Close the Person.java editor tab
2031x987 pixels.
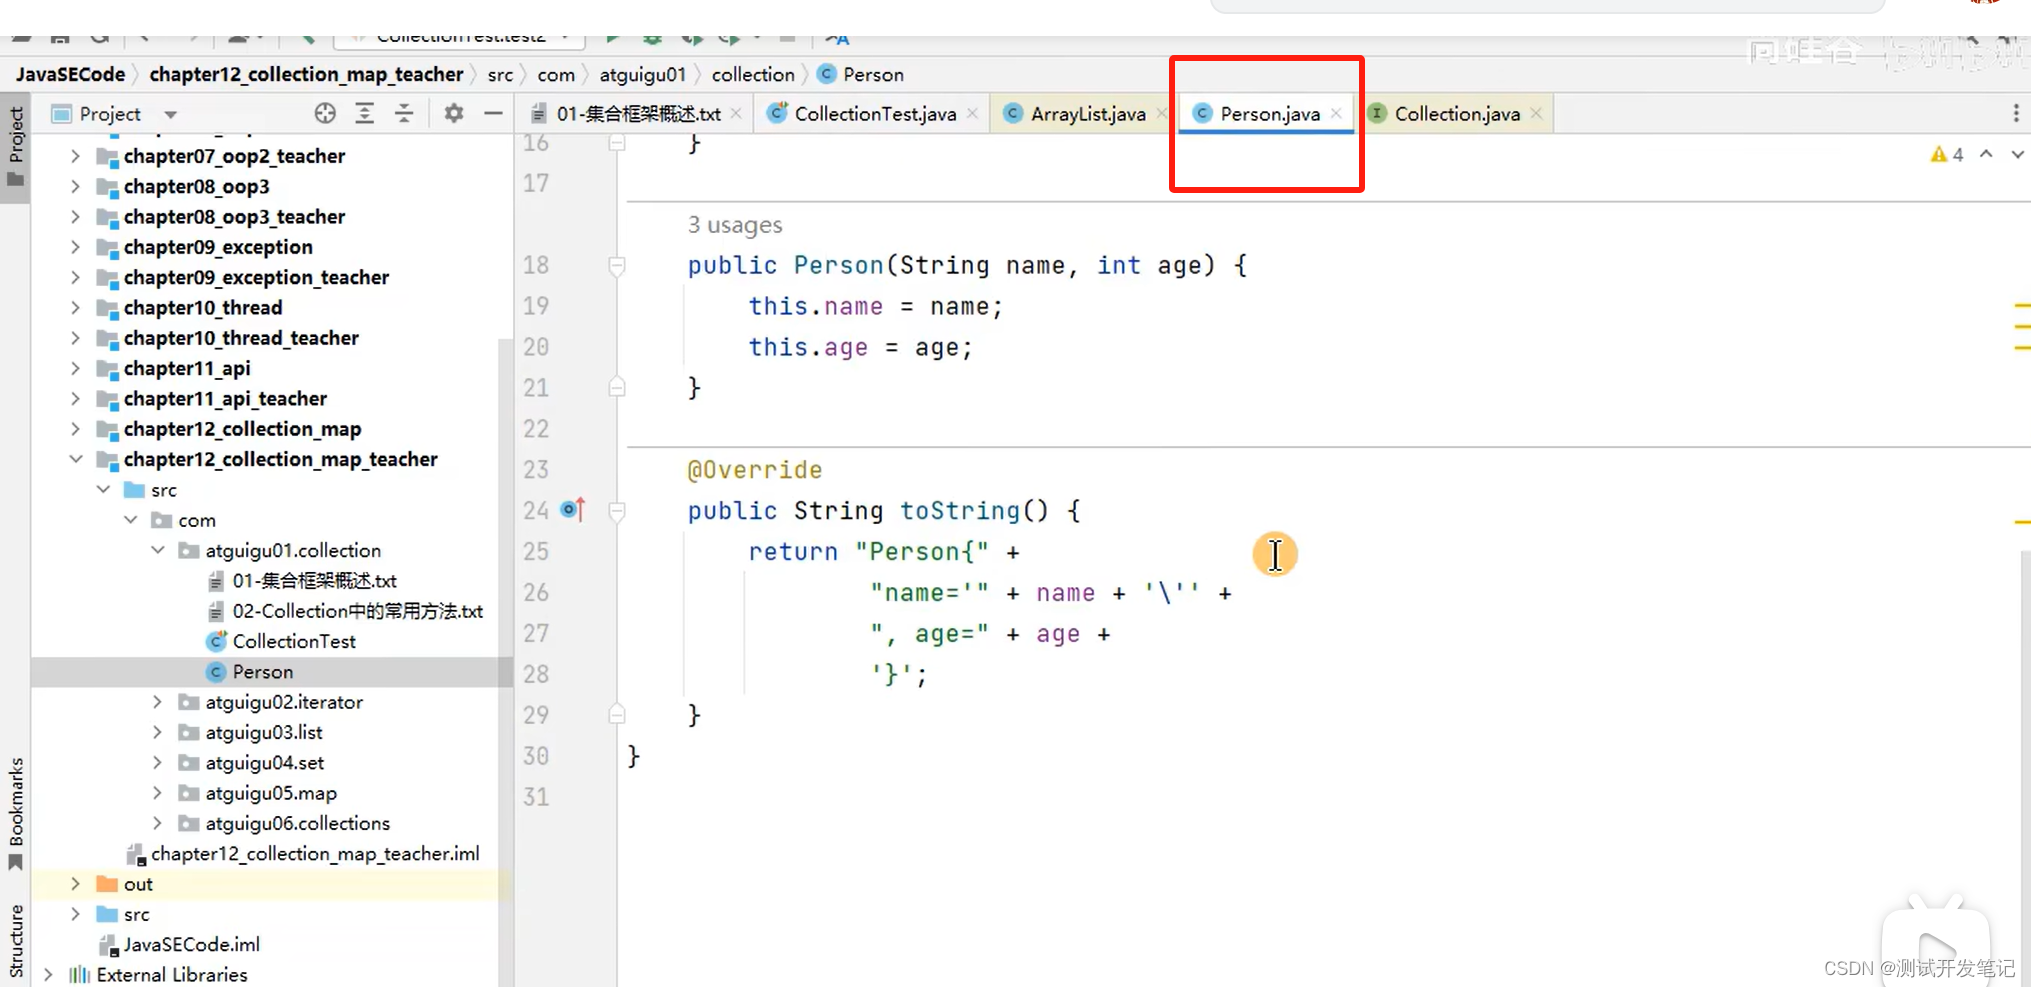1336,114
